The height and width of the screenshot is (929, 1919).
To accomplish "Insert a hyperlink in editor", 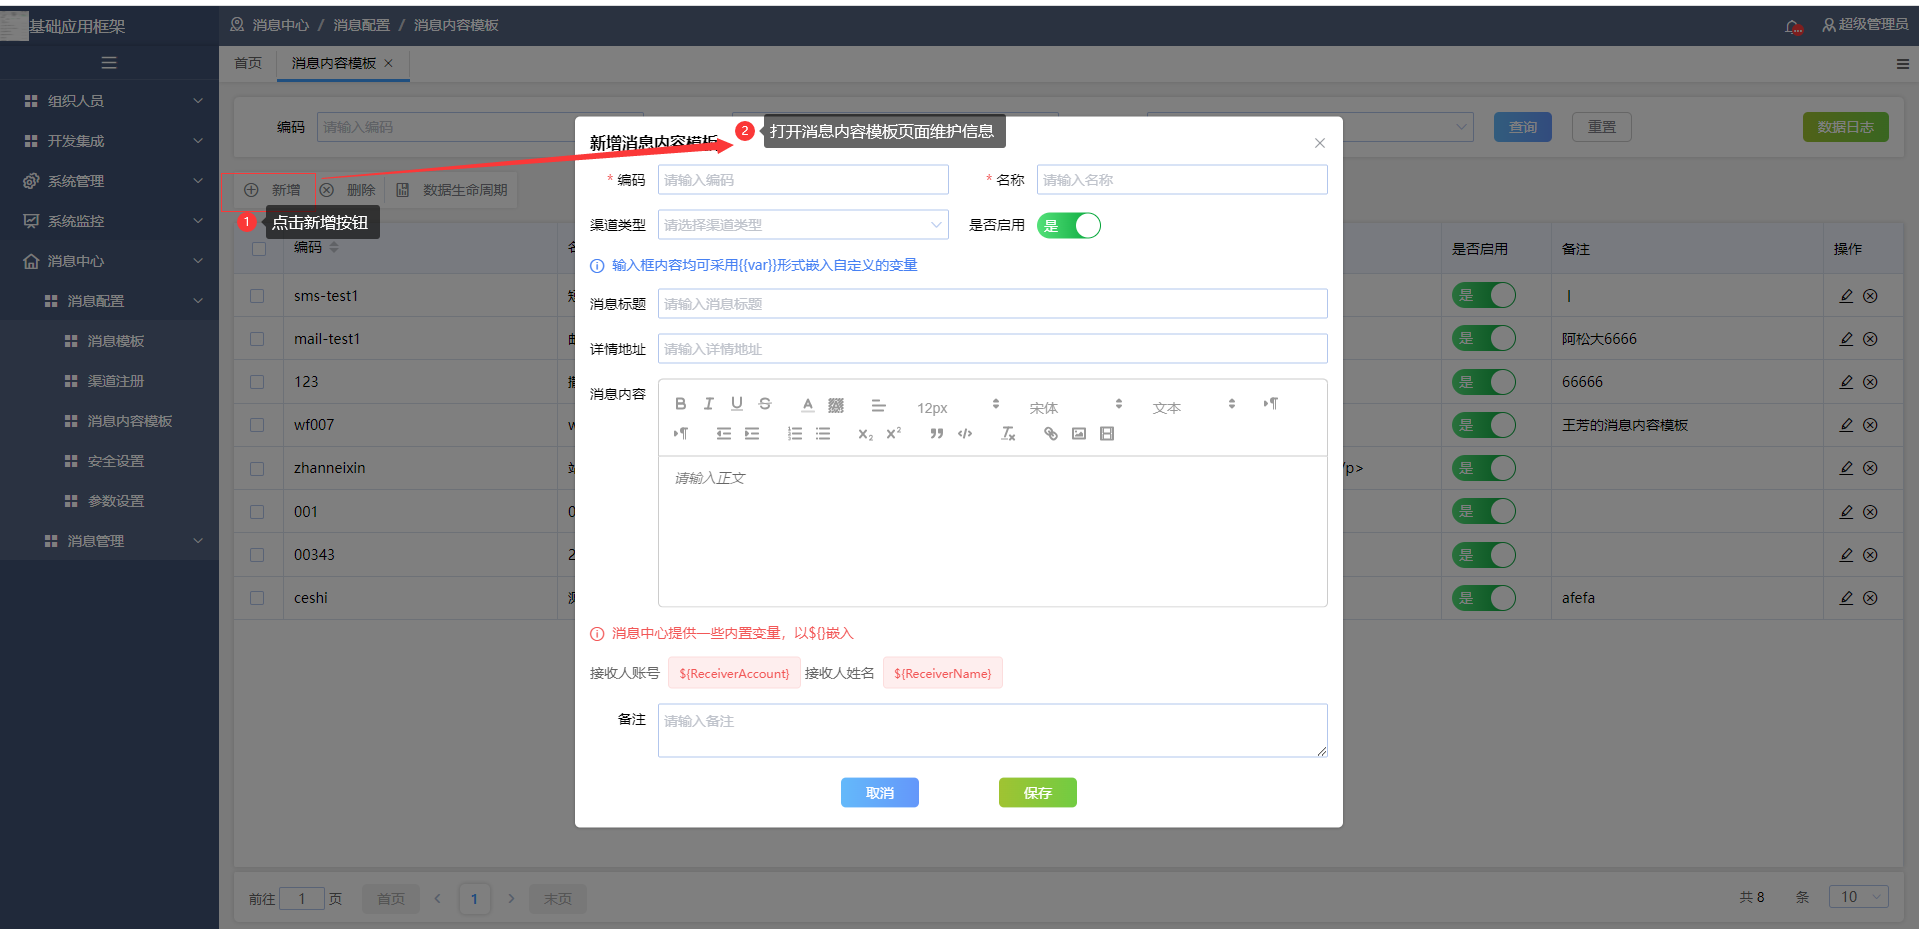I will 1051,434.
